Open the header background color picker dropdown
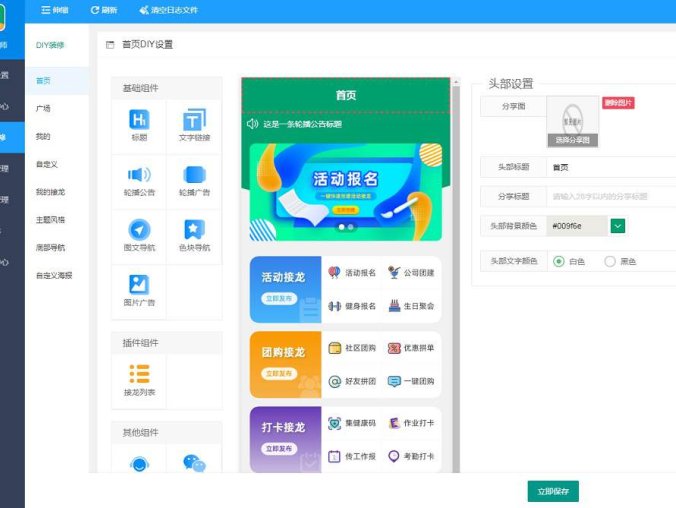 coord(618,226)
